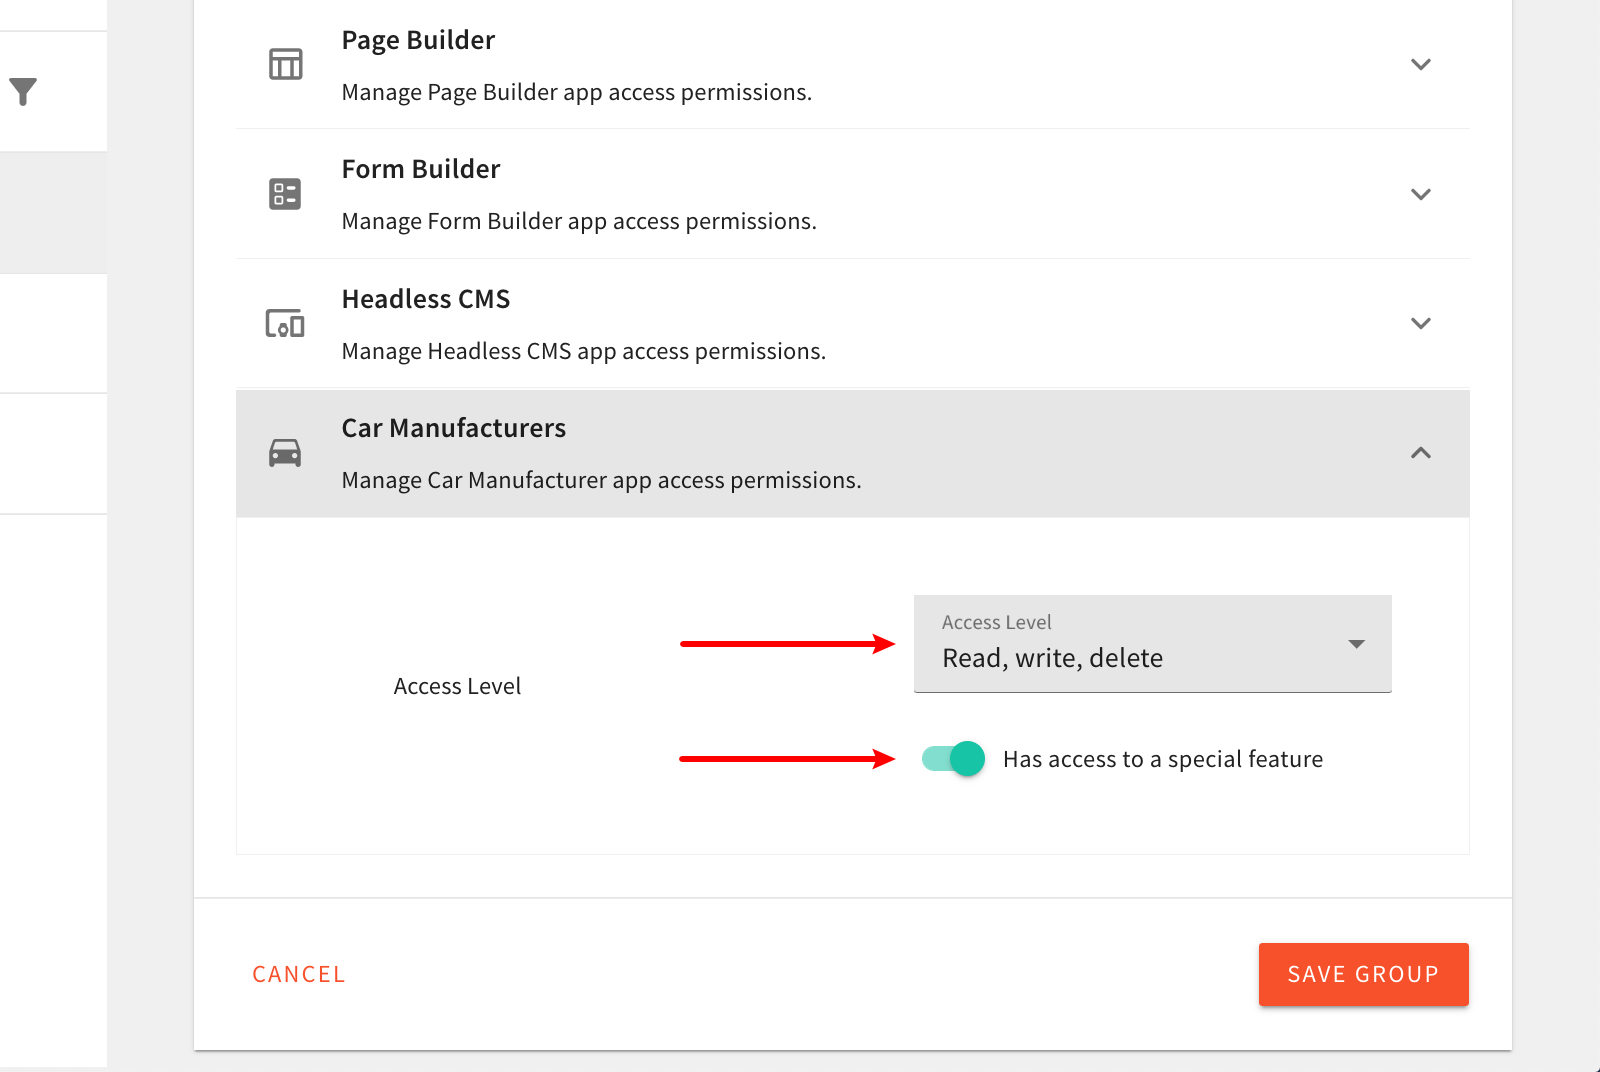Screen dimensions: 1600x1072
Task: Click the Headless CMS devices icon
Action: point(285,323)
